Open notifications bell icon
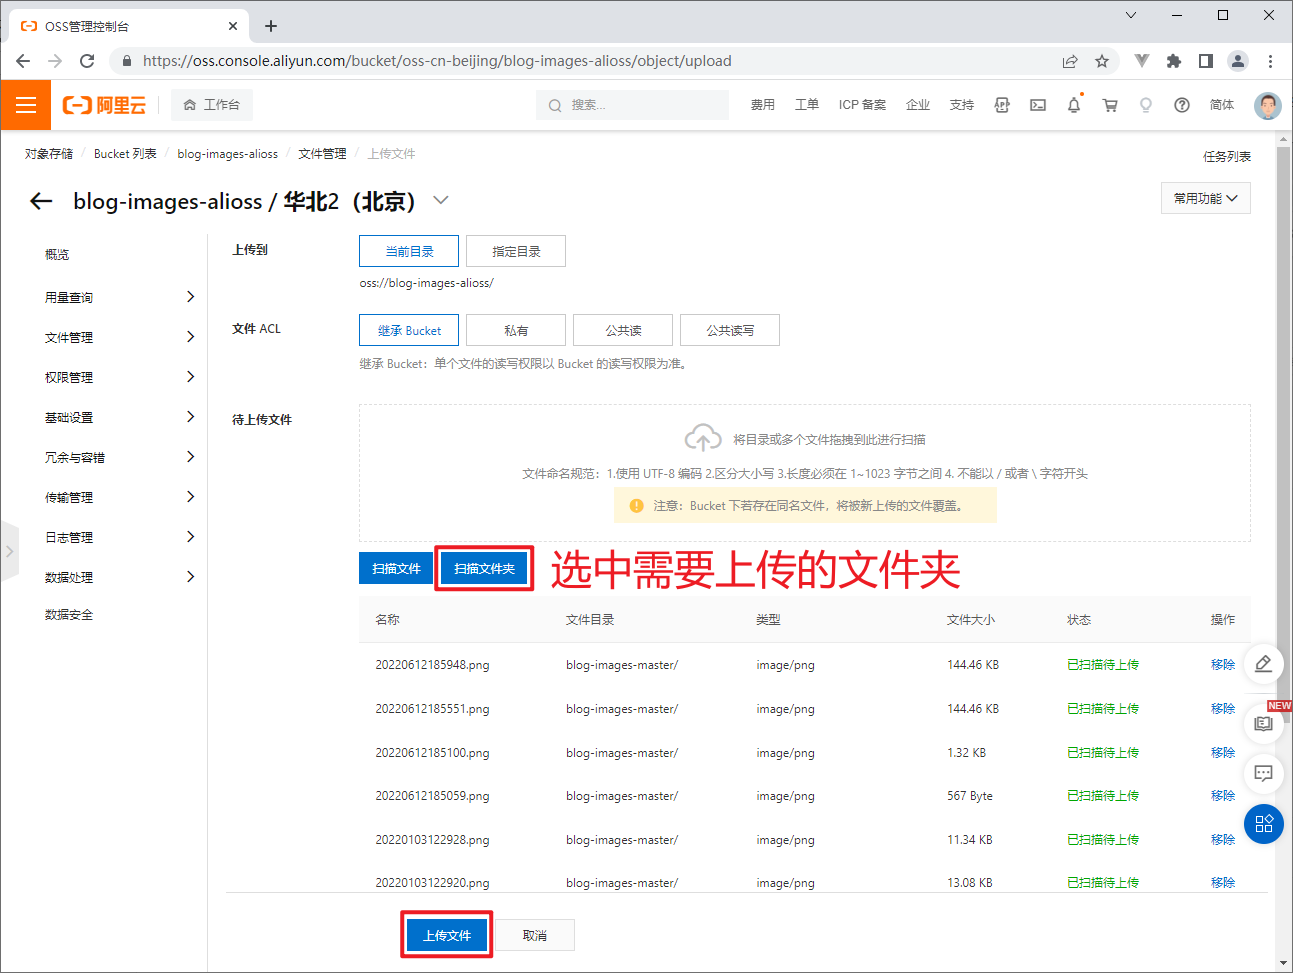Image resolution: width=1293 pixels, height=973 pixels. pos(1074,105)
